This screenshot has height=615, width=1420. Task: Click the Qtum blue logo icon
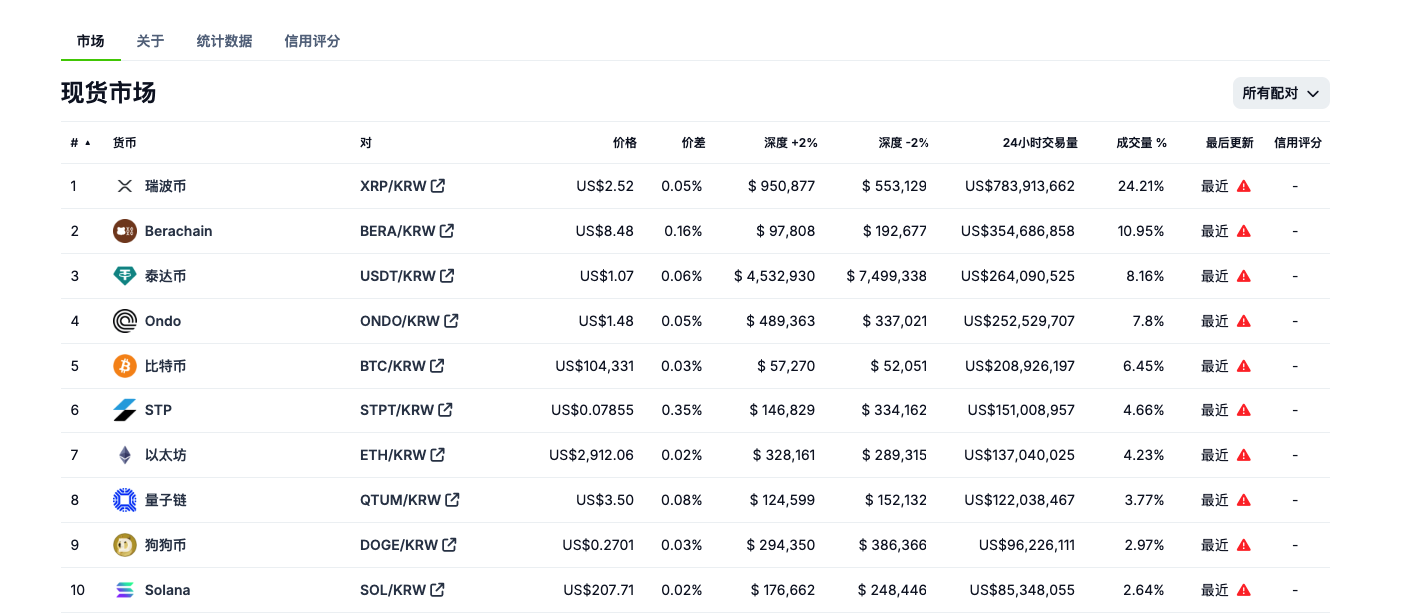click(x=124, y=500)
